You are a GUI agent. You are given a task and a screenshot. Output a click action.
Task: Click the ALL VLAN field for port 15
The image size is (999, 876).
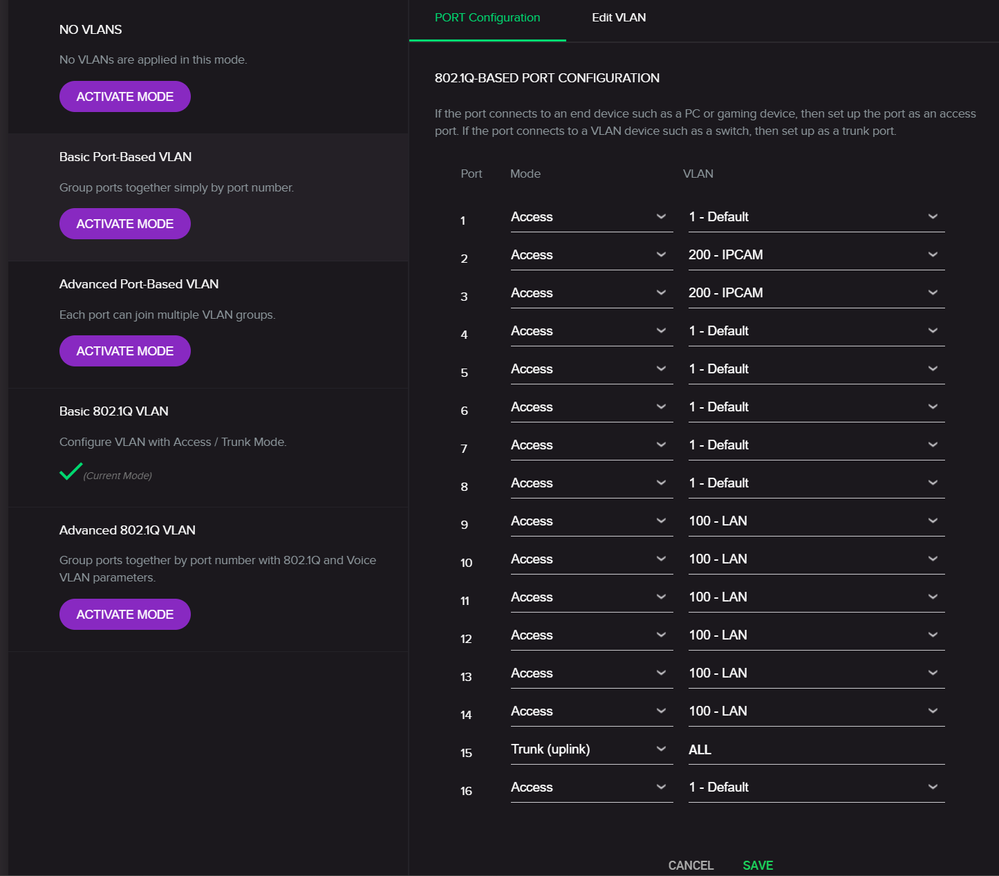(814, 749)
